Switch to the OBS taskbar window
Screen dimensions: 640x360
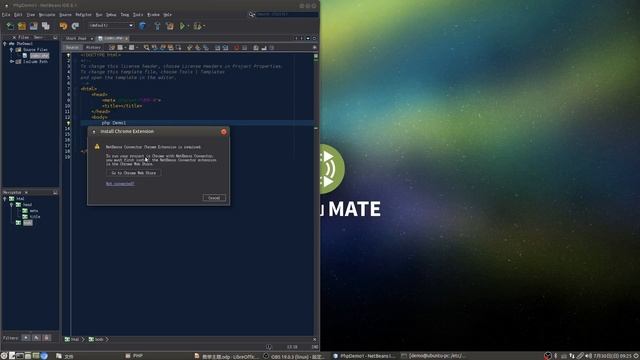pos(294,356)
